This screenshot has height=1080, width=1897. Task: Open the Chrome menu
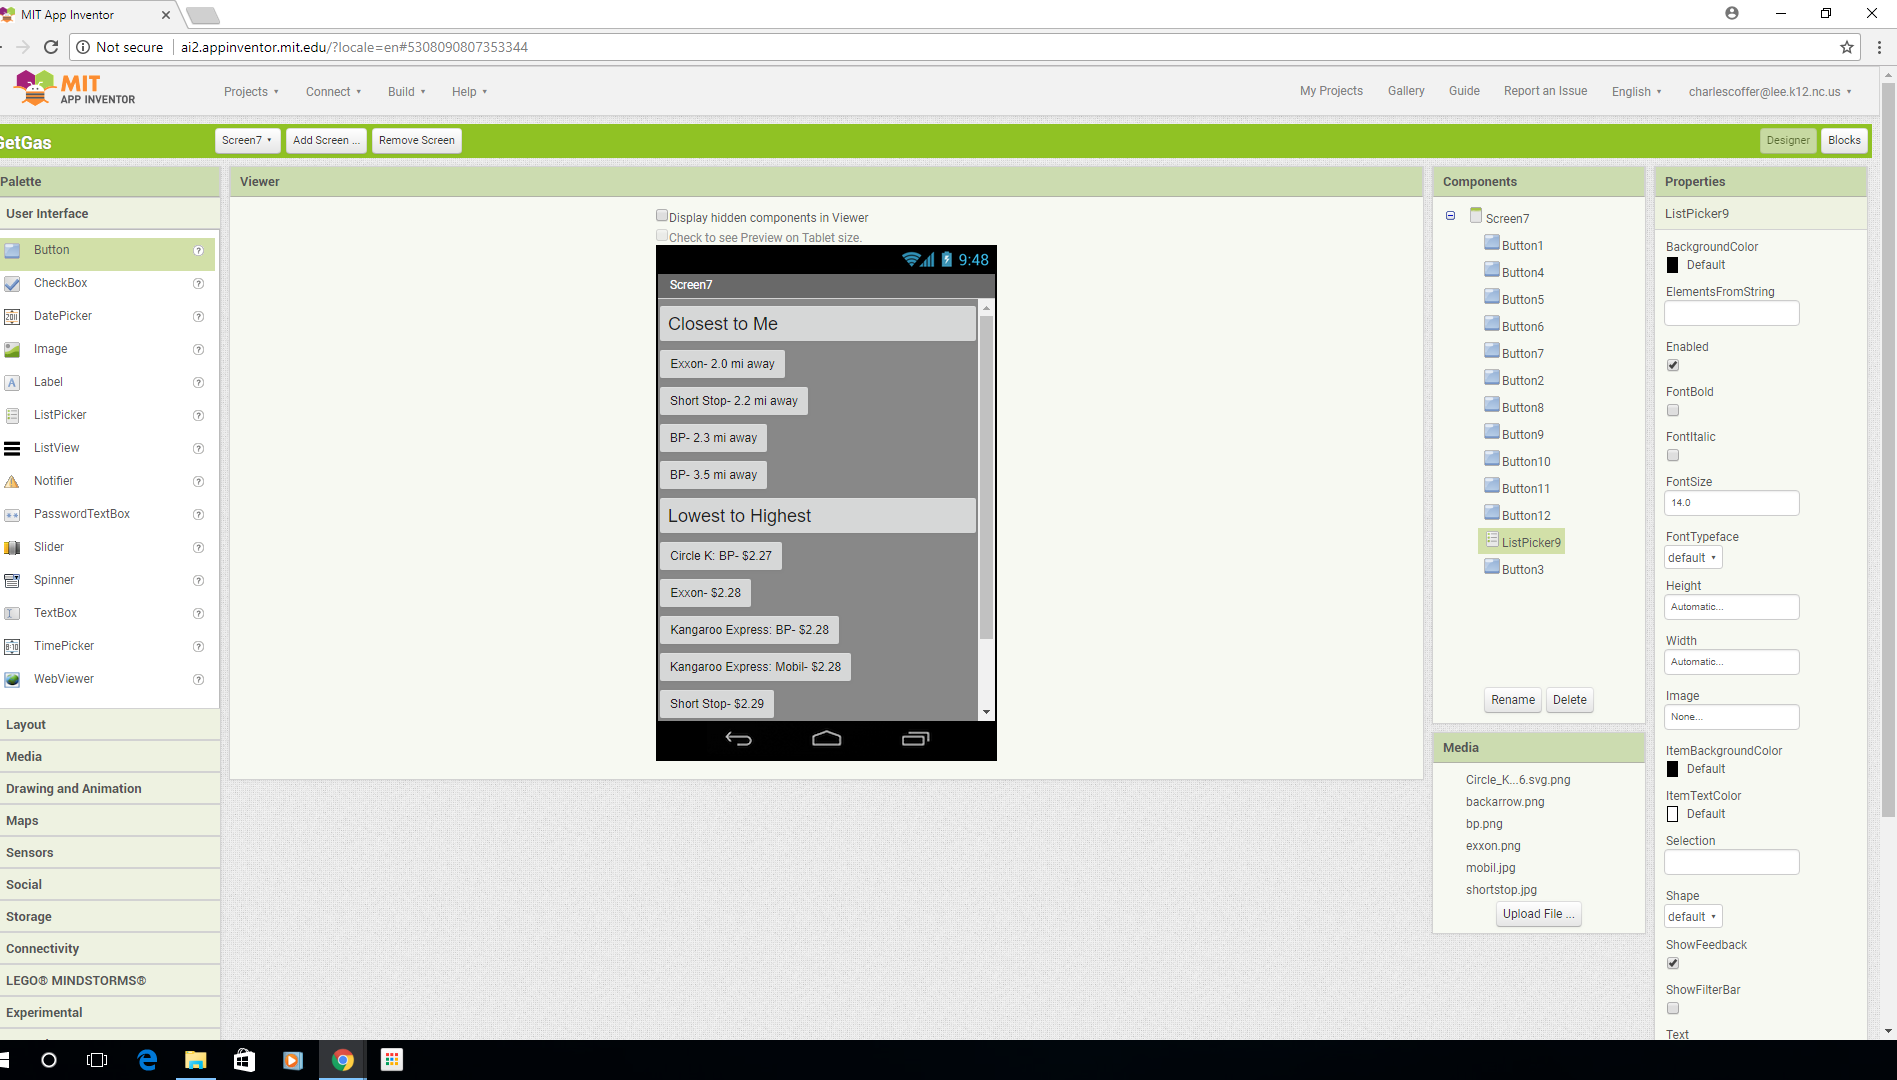(x=1879, y=47)
